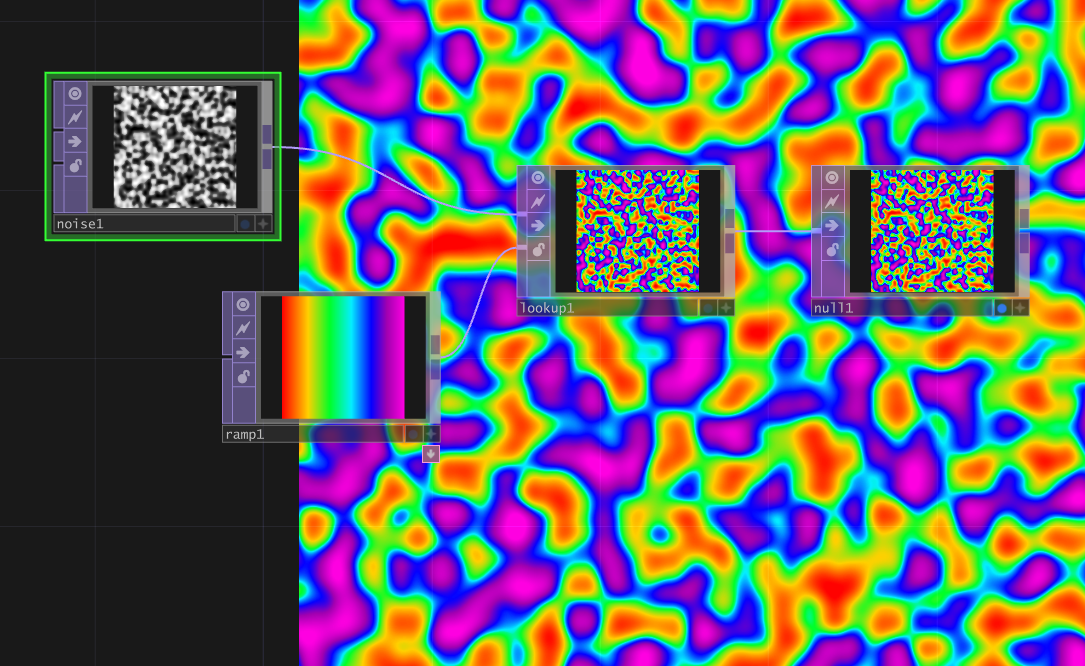Viewport: 1085px width, 666px height.
Task: Disable blue display flag on null1
Action: [1001, 308]
